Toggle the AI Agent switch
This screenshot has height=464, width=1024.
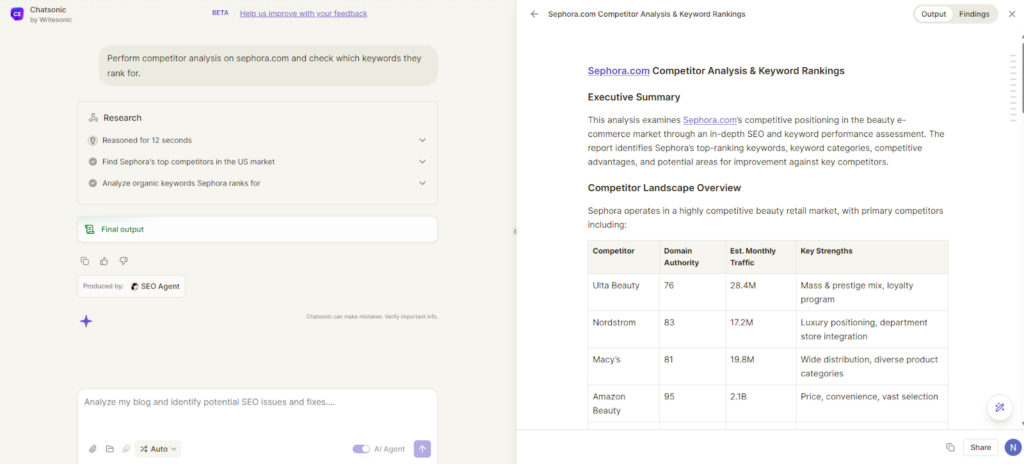361,449
